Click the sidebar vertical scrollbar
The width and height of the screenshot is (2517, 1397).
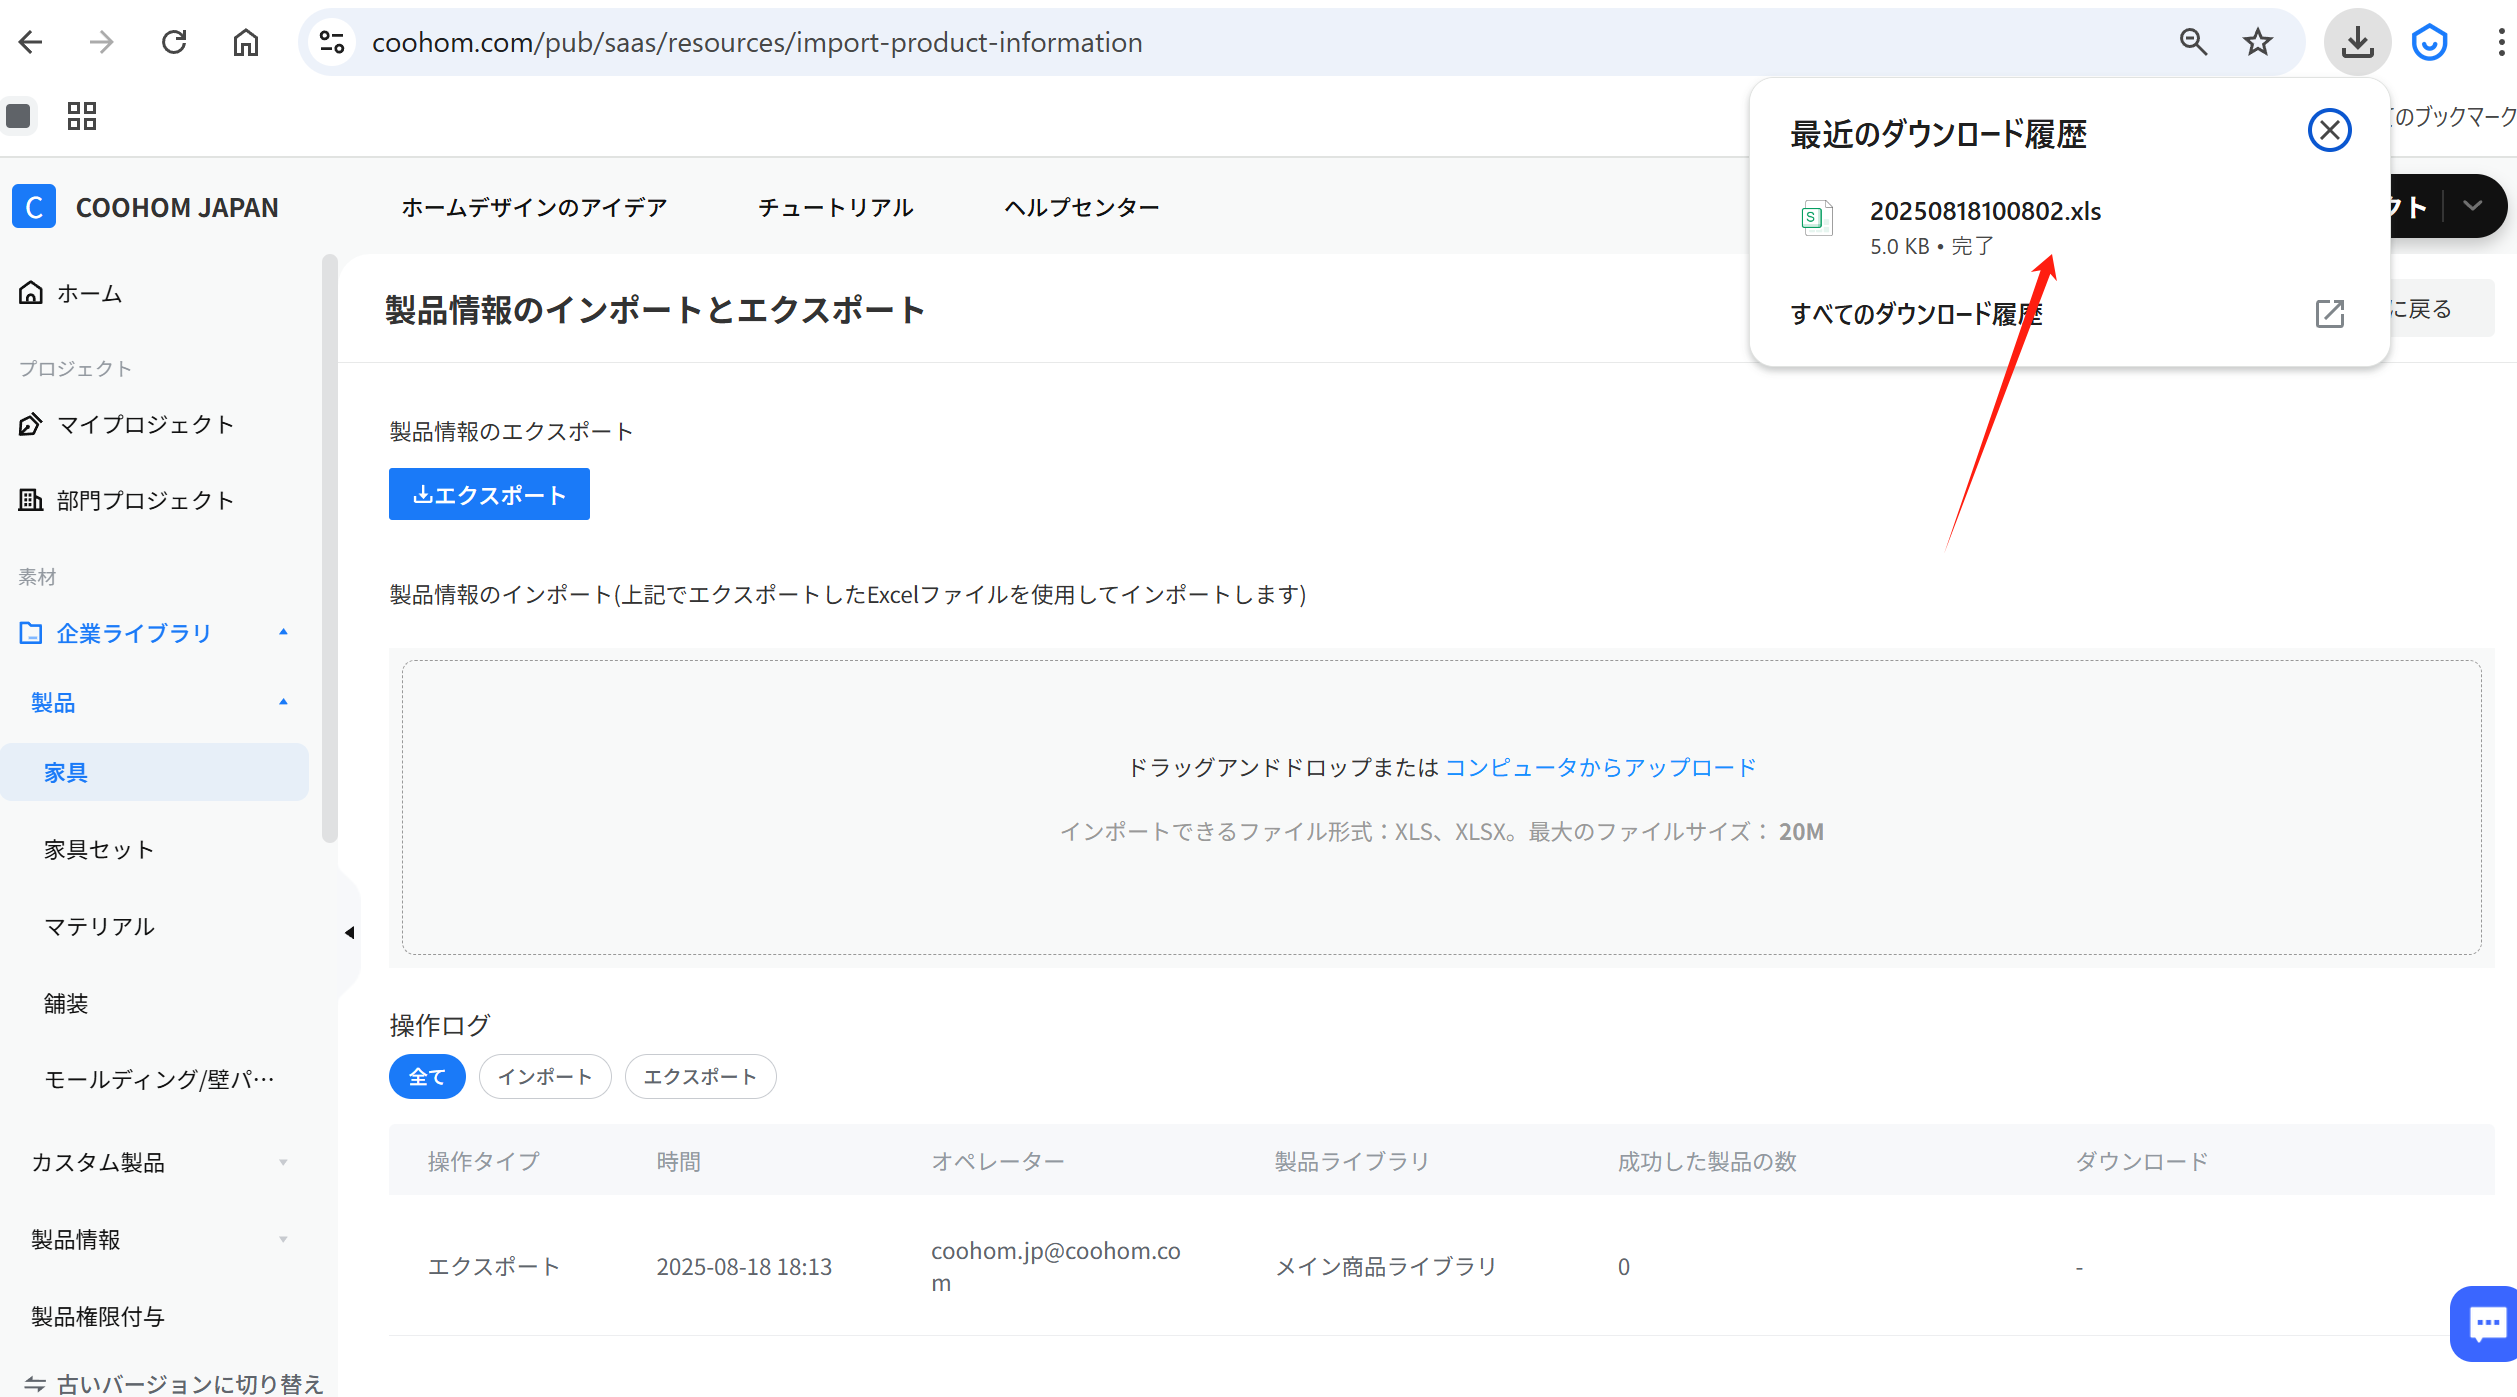[330, 548]
